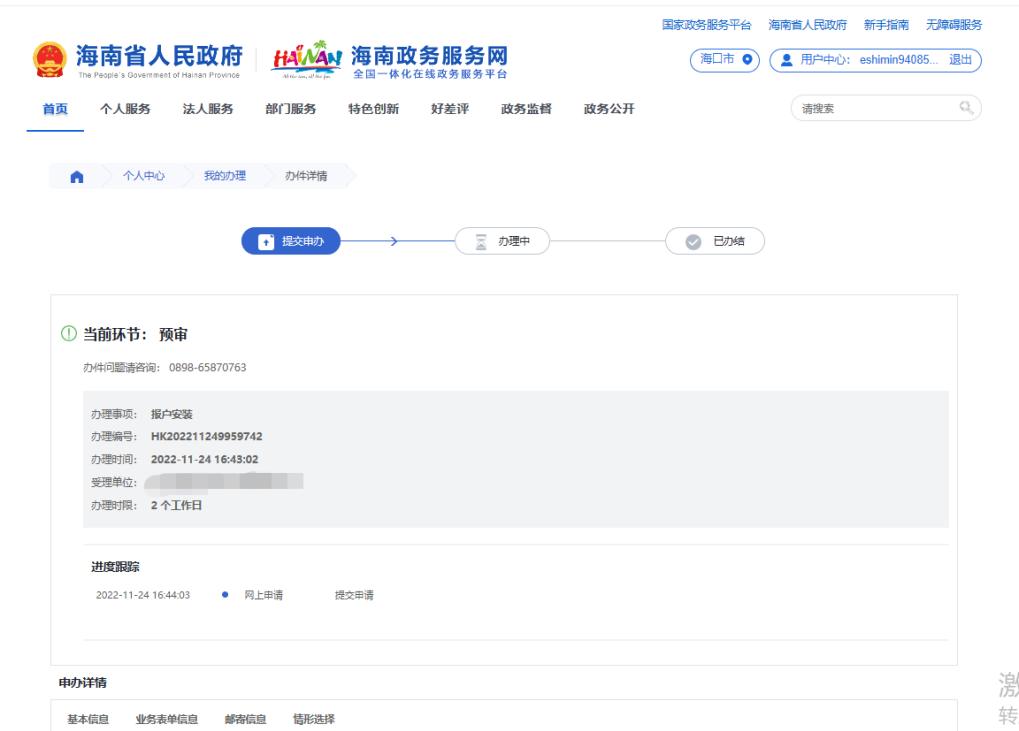Click the user avatar icon in 用户中心

click(787, 60)
